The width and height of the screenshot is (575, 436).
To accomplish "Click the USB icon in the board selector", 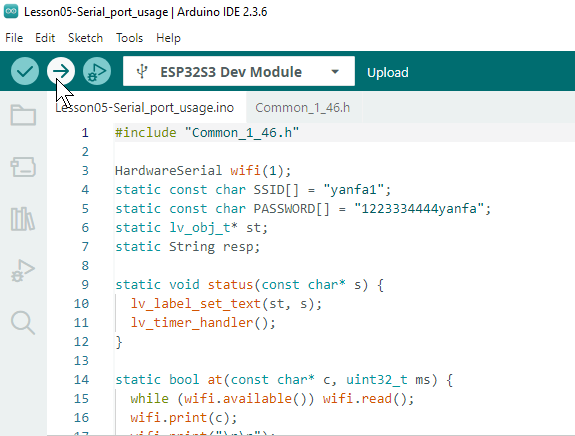I will pos(142,72).
